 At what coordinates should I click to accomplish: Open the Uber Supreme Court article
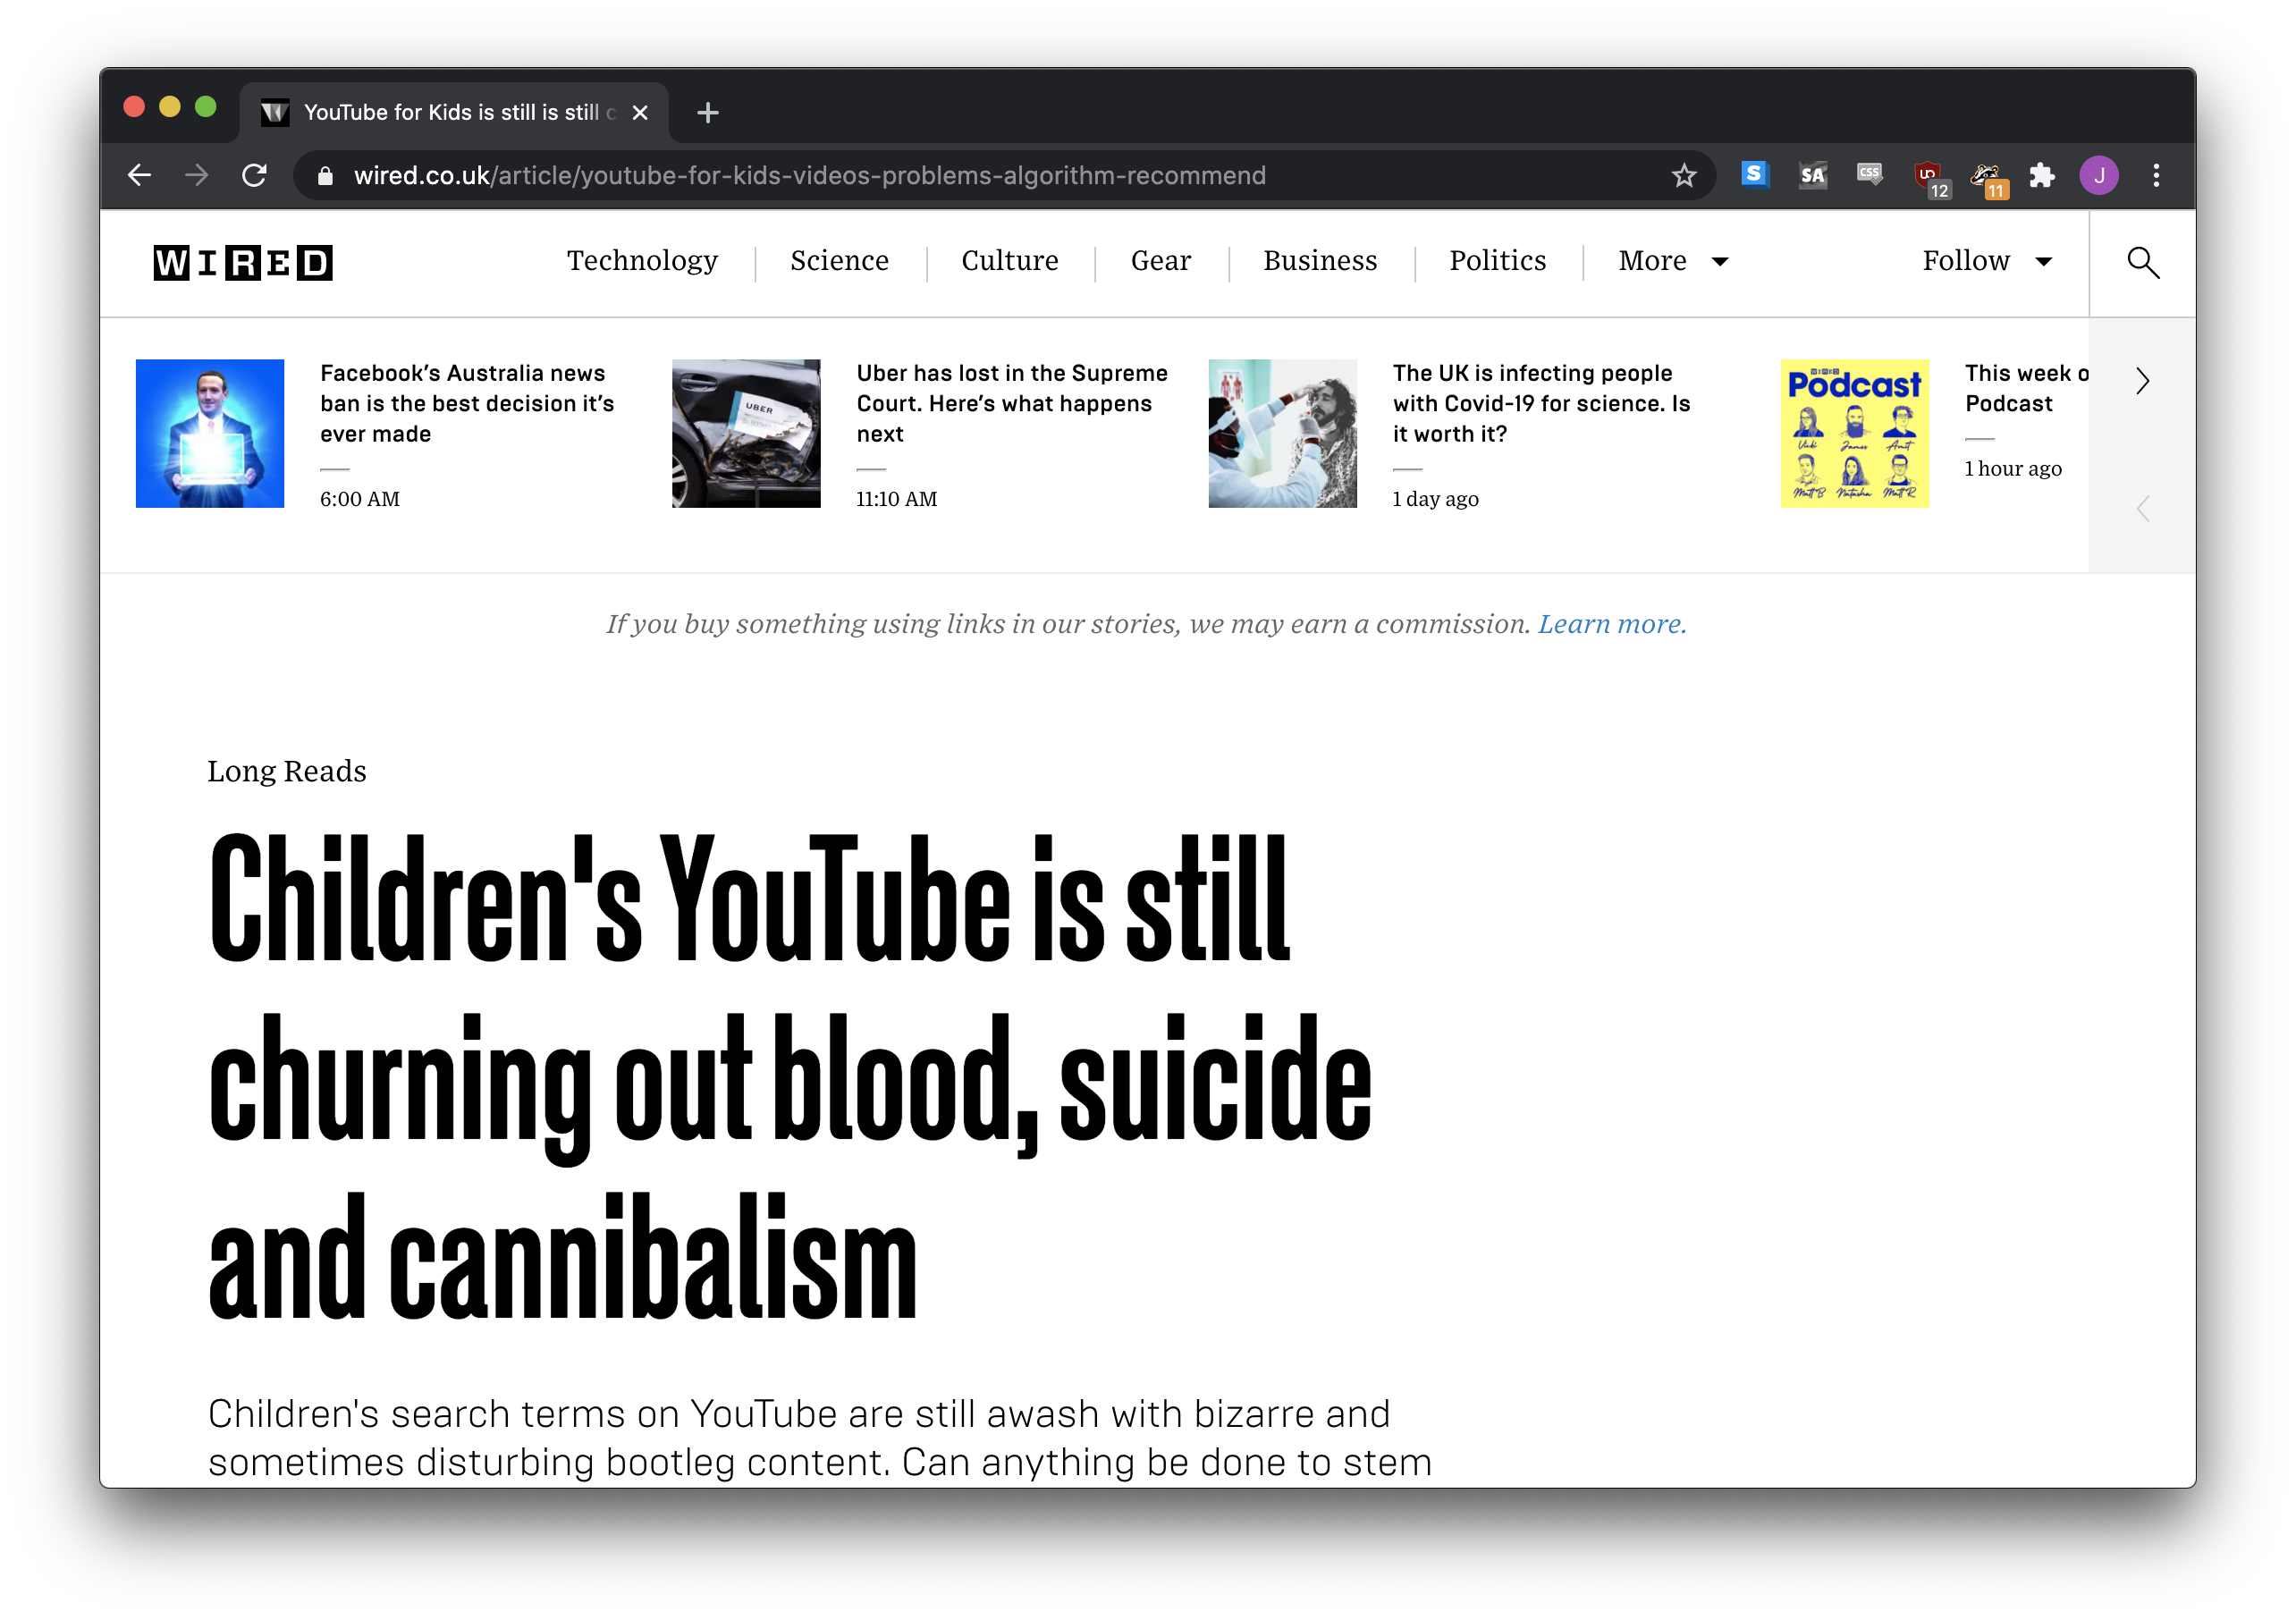pos(1011,403)
